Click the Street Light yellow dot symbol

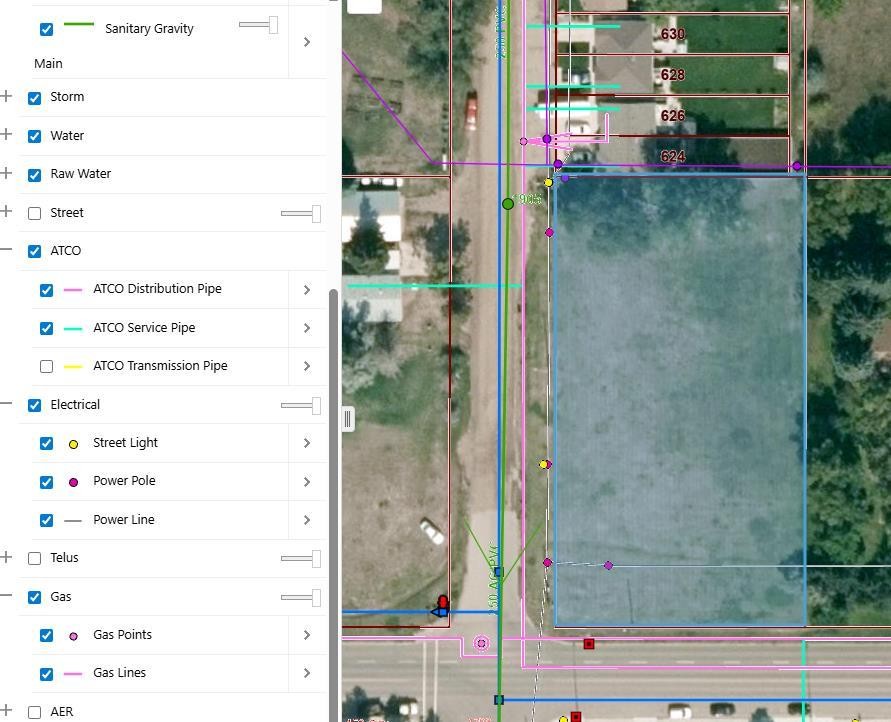coord(72,443)
